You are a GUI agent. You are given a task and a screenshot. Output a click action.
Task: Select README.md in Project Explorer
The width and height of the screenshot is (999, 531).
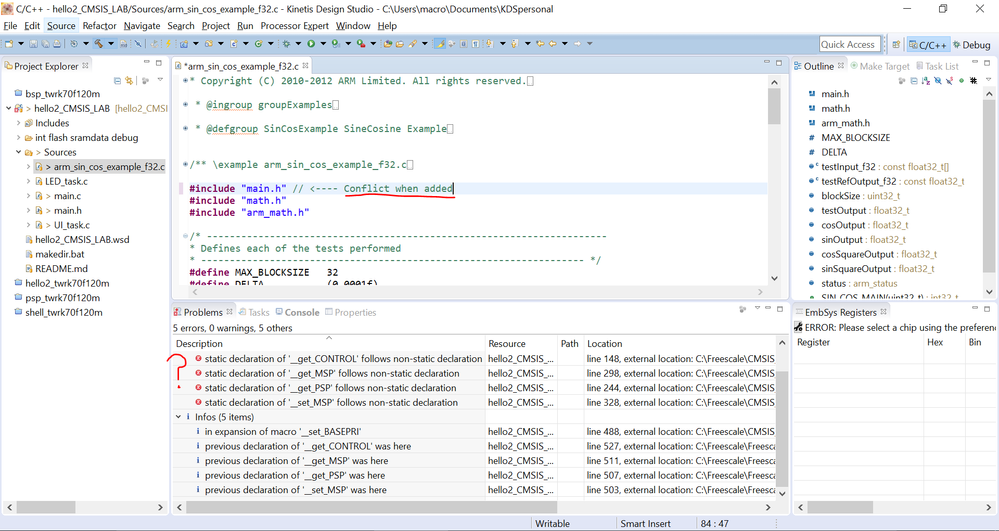pos(61,269)
